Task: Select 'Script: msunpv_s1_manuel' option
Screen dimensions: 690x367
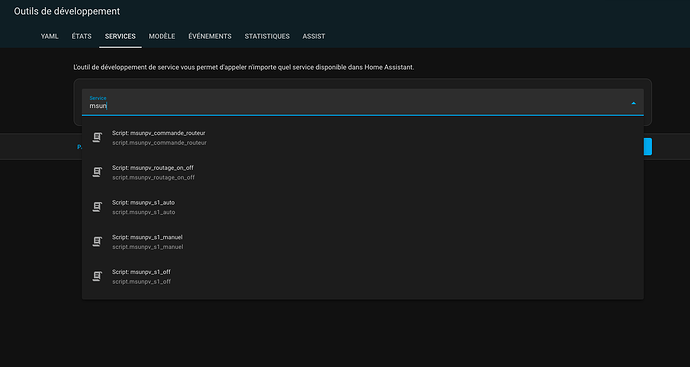Action: coord(363,242)
